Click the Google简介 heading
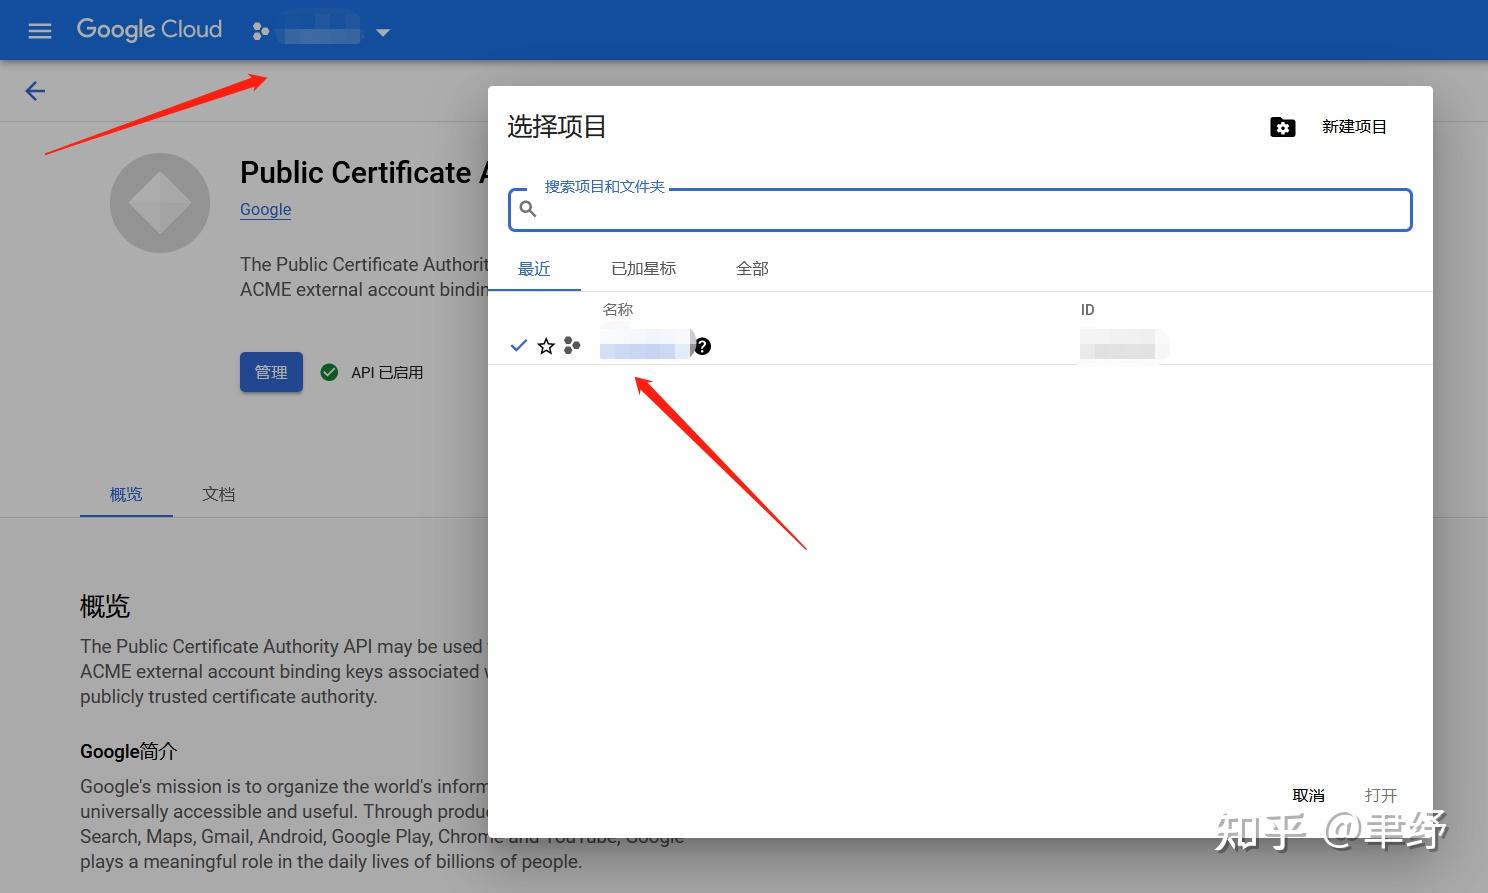 pyautogui.click(x=128, y=751)
